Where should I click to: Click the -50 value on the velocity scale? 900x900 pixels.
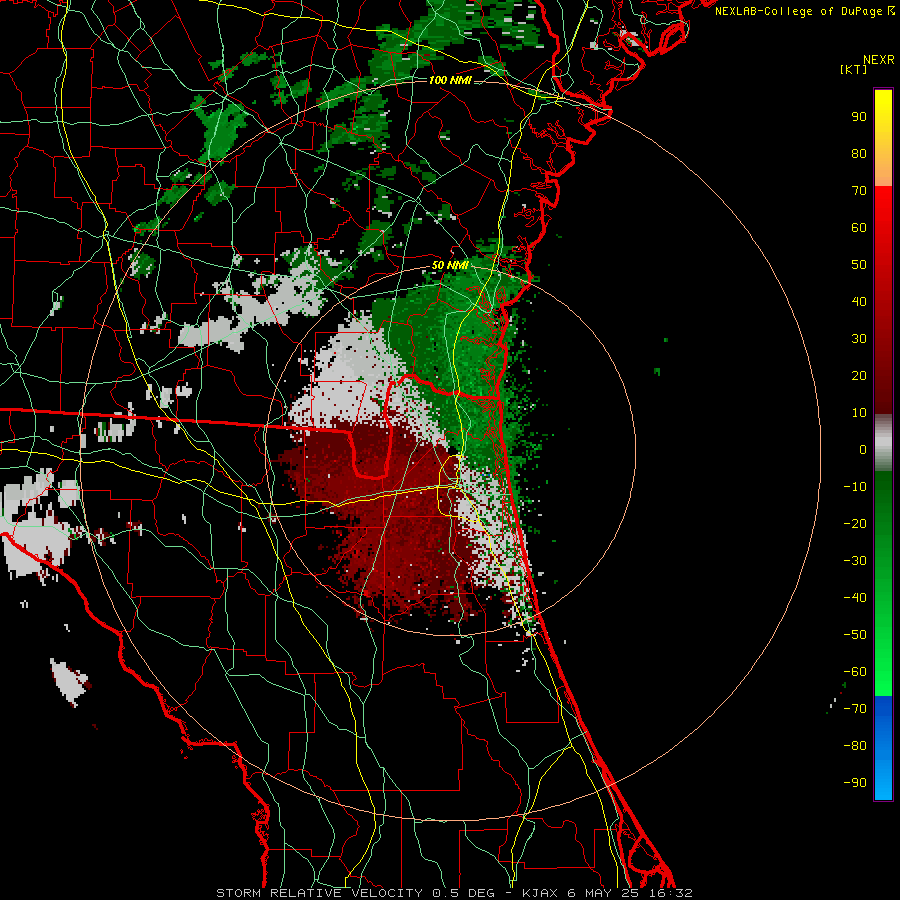tap(855, 635)
